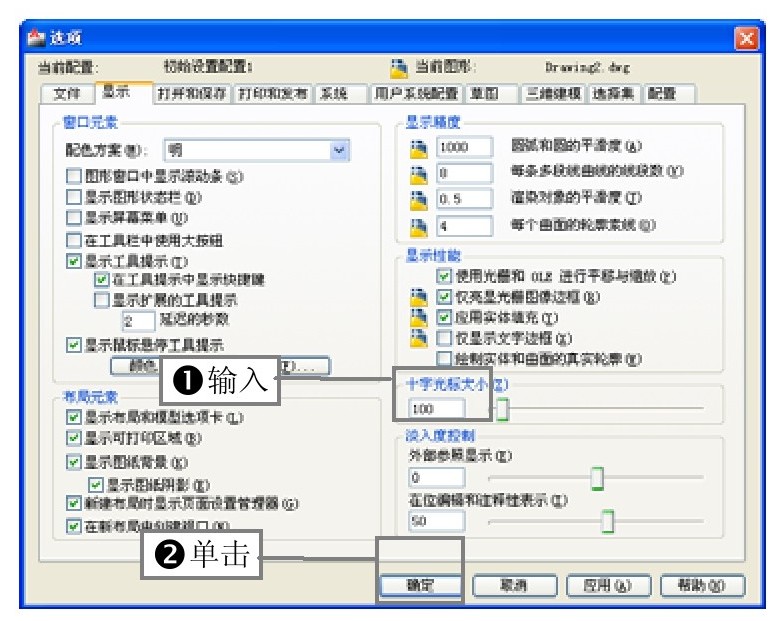Image resolution: width=779 pixels, height=621 pixels.
Task: Click the drawing icon beside 仅显示文字边框
Action: click(418, 337)
